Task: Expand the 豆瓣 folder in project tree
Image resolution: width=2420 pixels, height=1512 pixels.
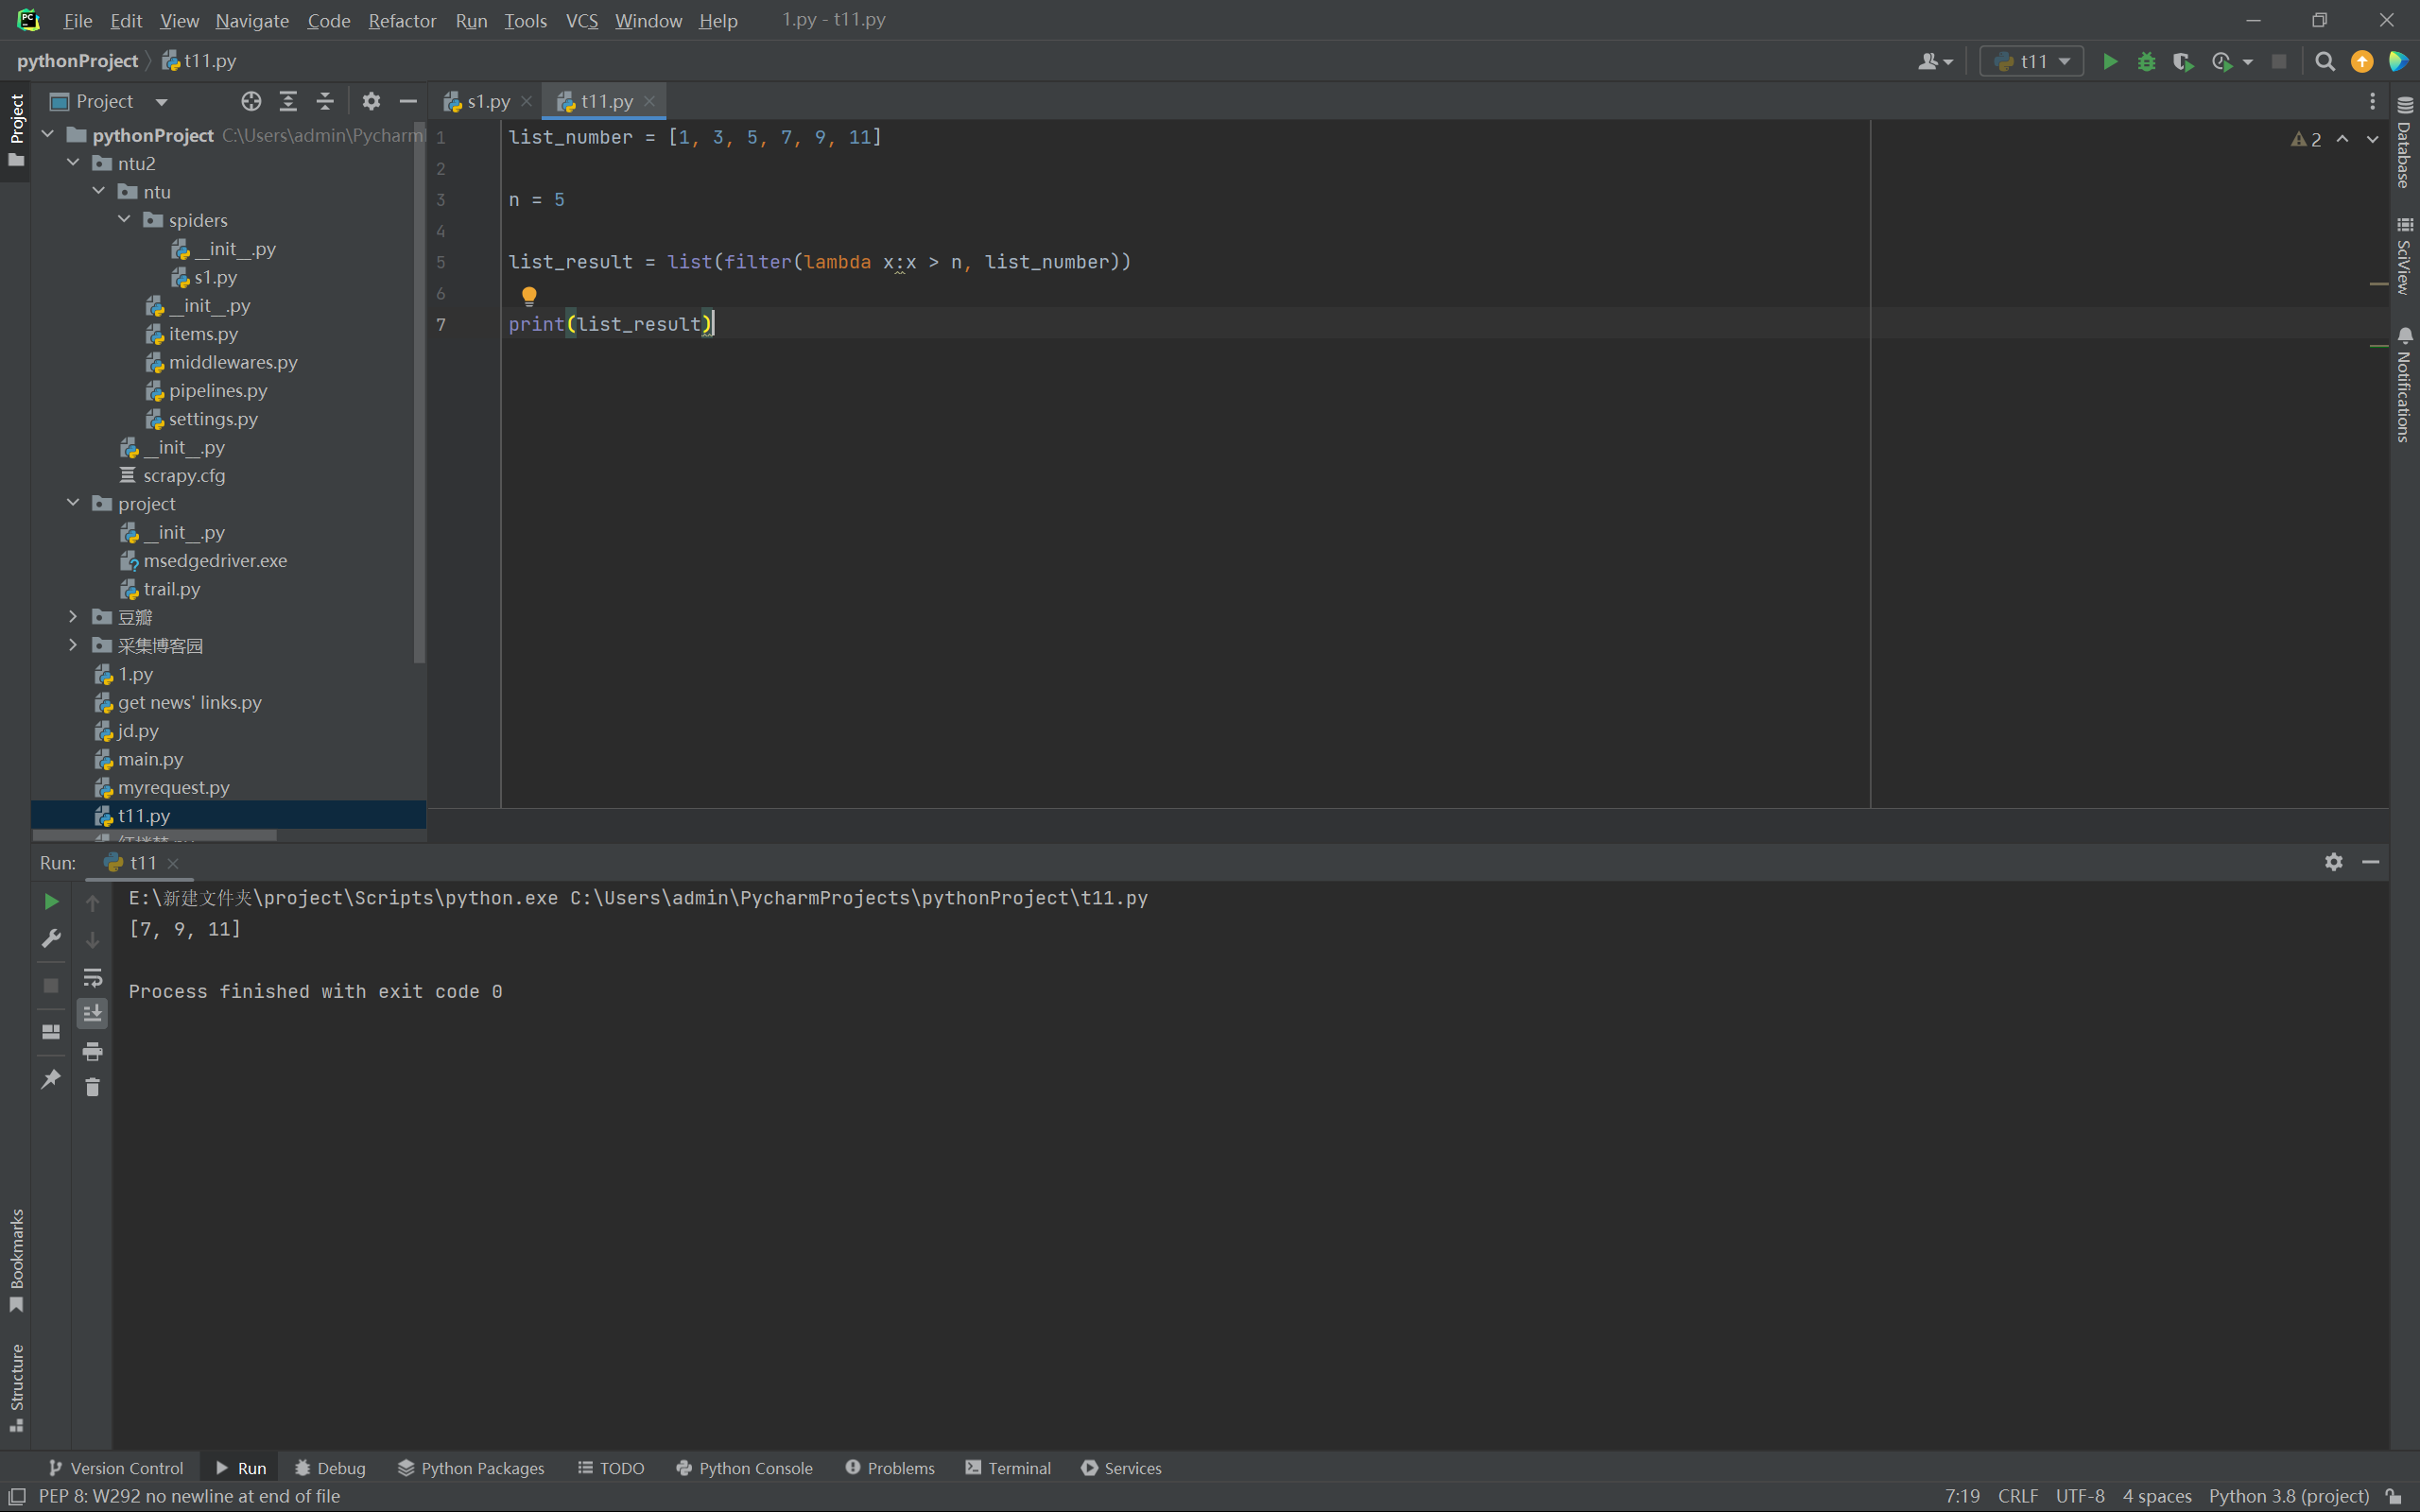Action: [x=73, y=617]
